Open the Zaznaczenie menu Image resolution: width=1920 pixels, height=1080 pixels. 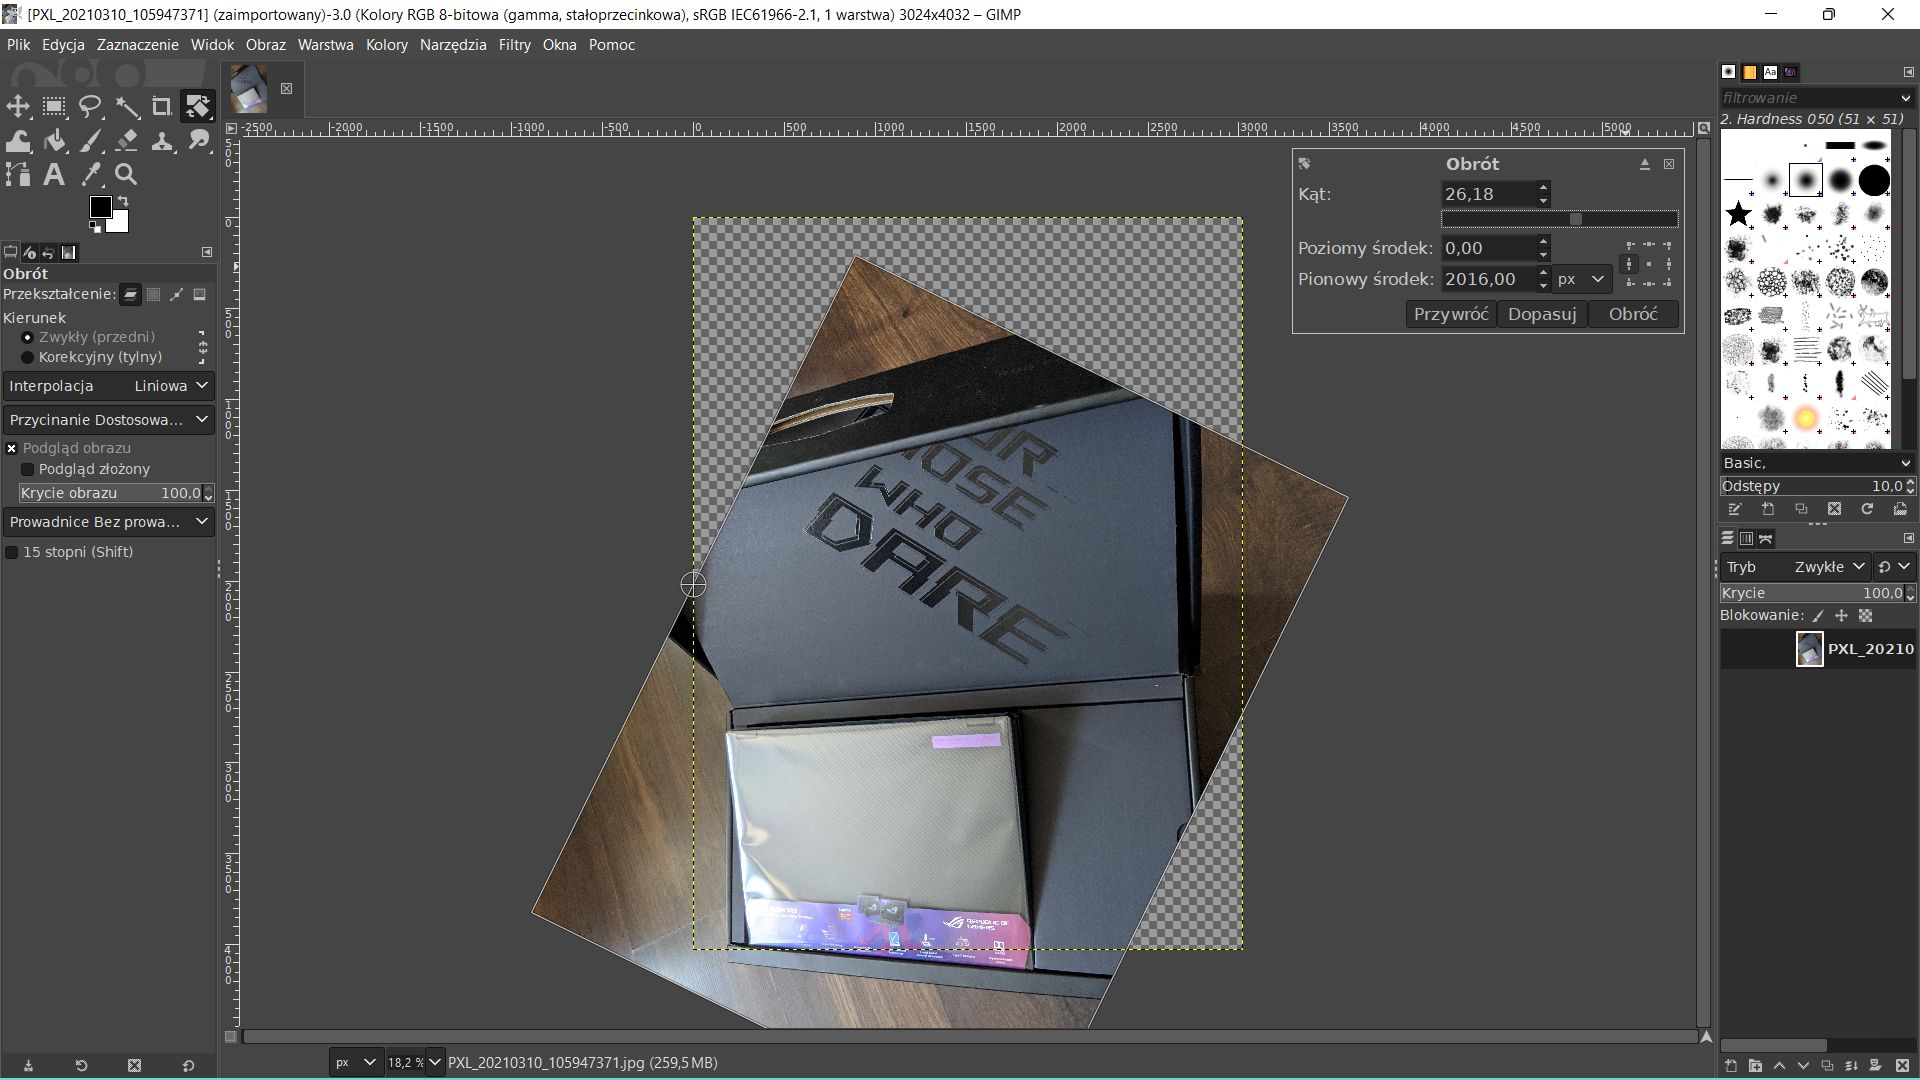pyautogui.click(x=138, y=45)
